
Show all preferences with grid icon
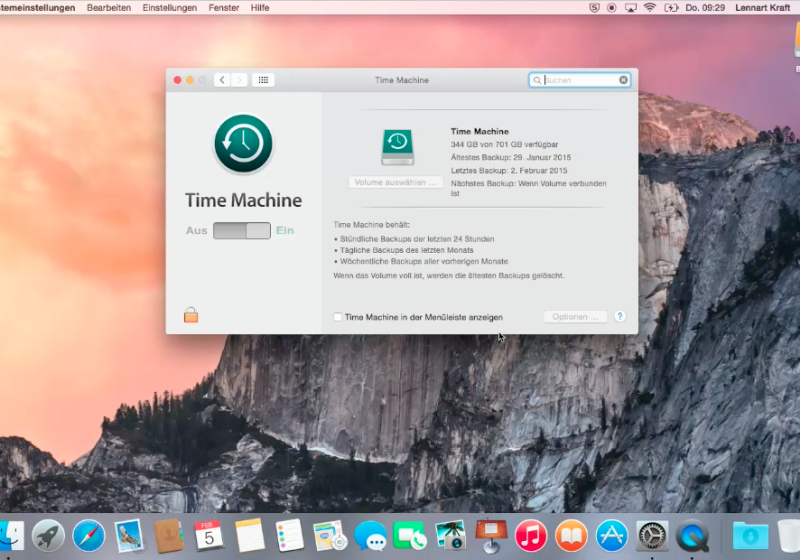point(263,80)
